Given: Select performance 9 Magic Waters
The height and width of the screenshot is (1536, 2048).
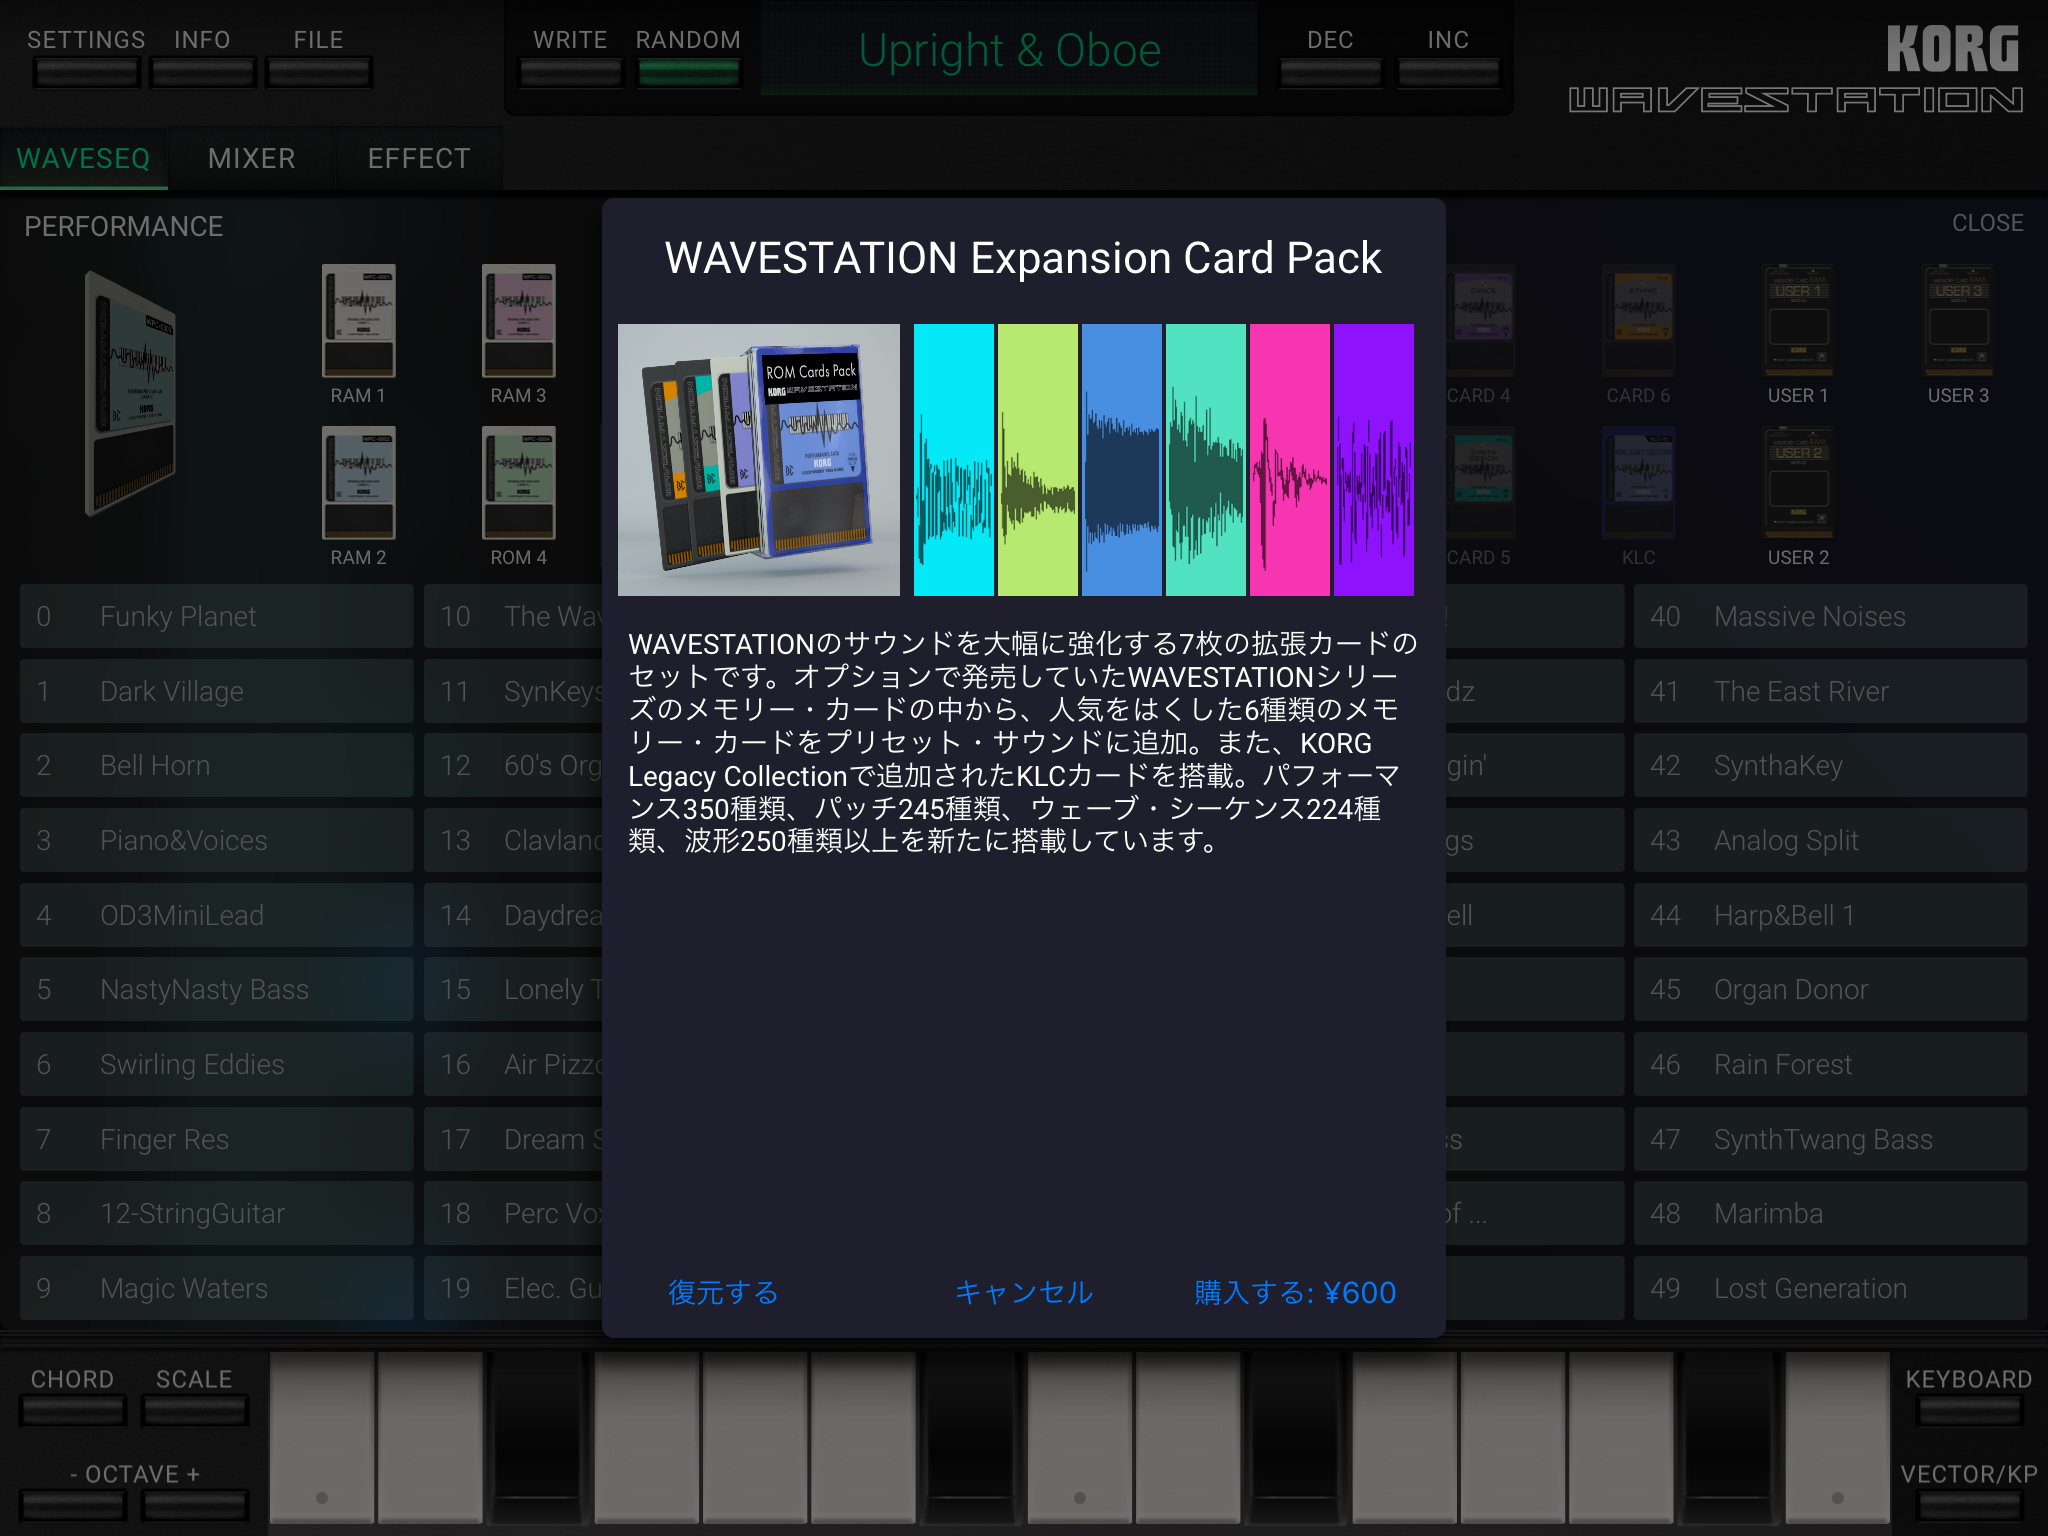Looking at the screenshot, I should tap(216, 1288).
